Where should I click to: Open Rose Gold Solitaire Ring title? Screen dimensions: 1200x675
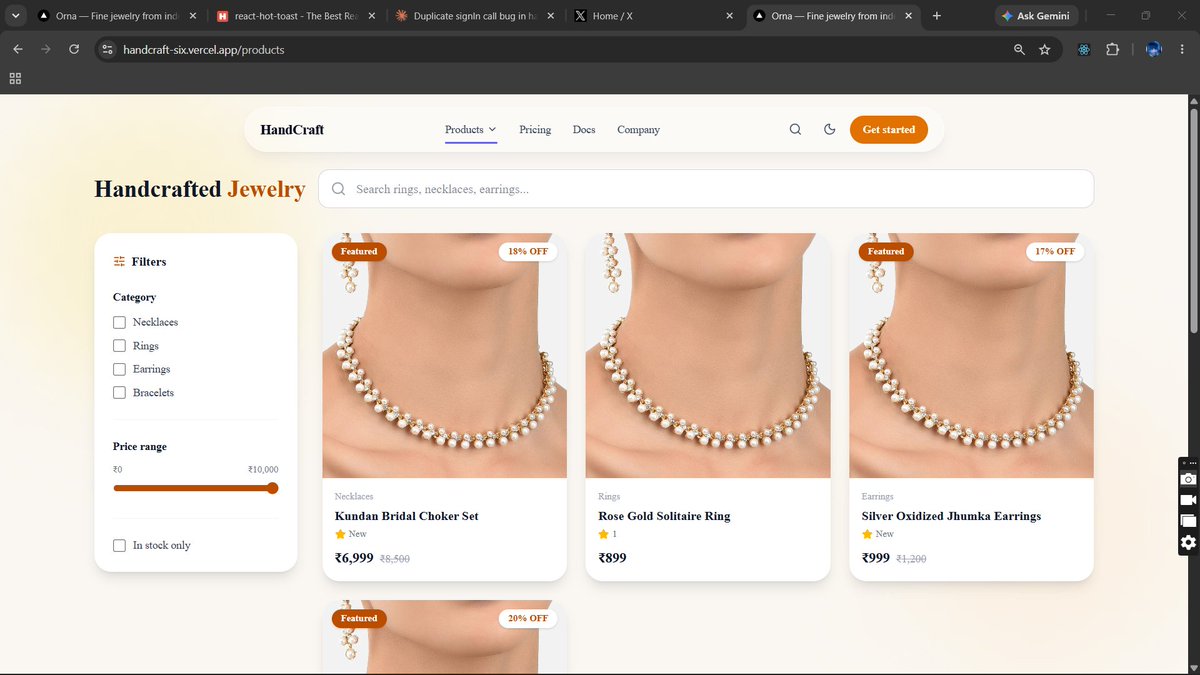[x=664, y=516]
